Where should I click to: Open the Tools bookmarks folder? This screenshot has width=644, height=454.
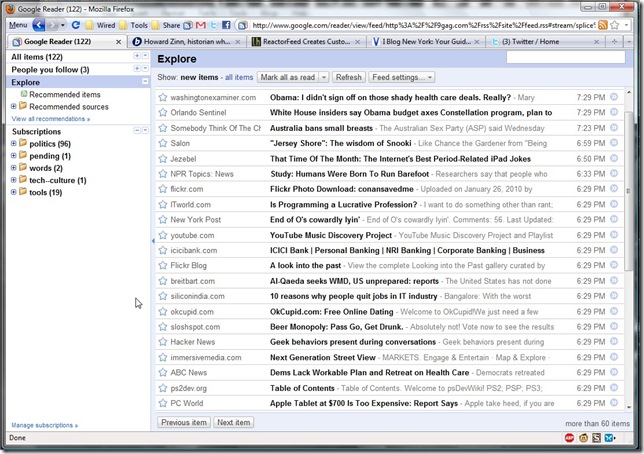point(133,25)
